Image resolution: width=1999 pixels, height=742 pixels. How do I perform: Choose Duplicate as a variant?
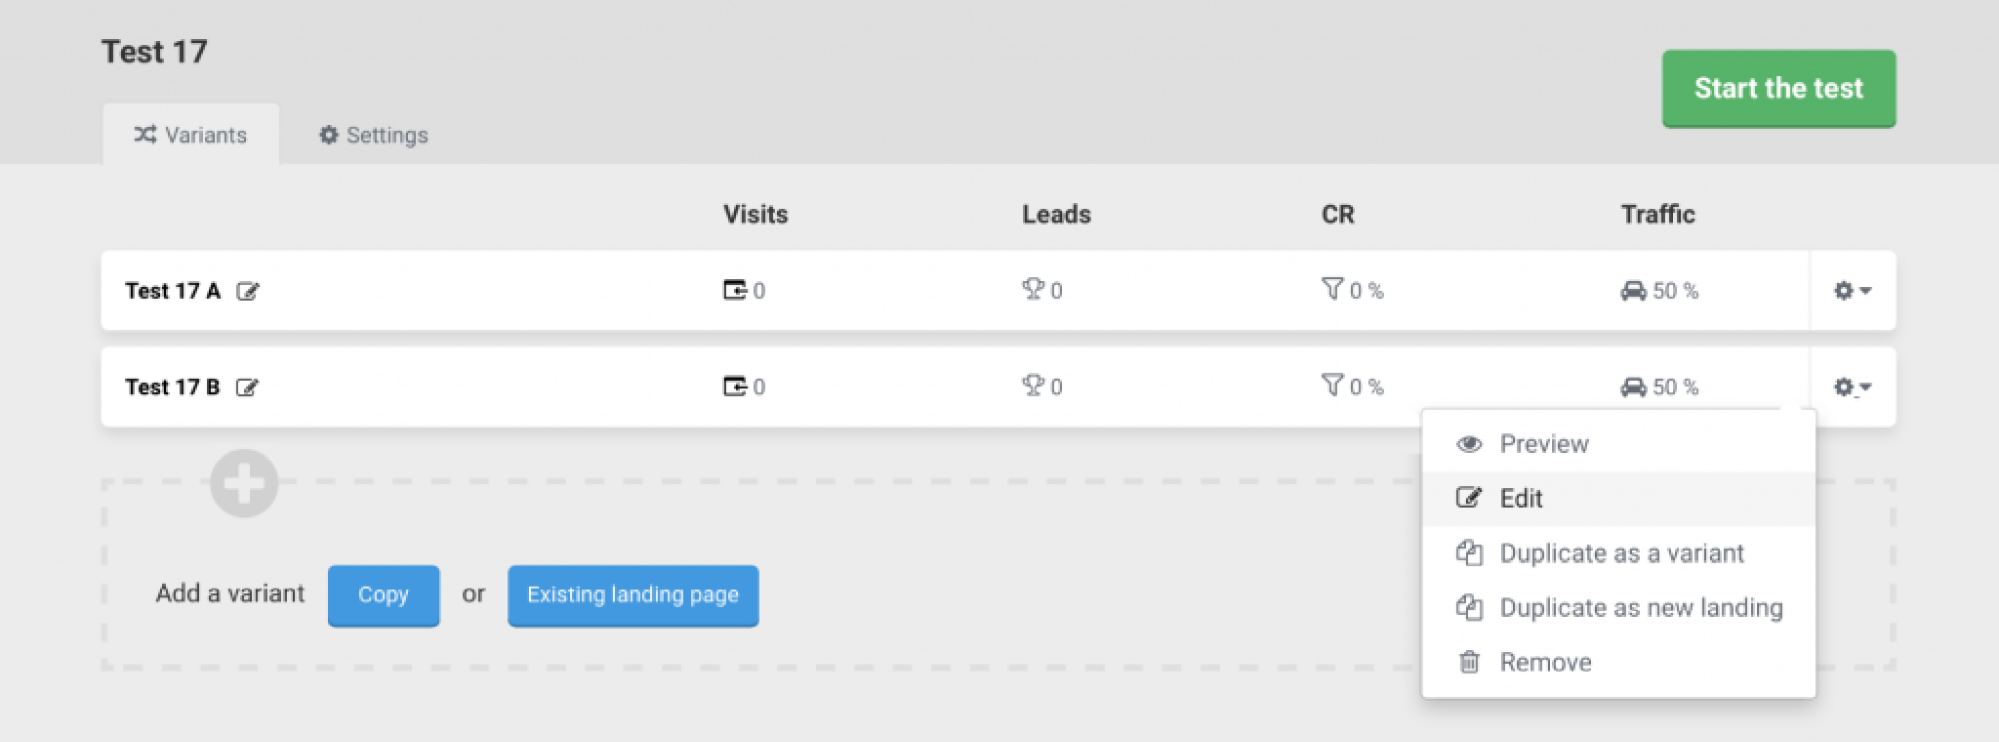(x=1620, y=553)
